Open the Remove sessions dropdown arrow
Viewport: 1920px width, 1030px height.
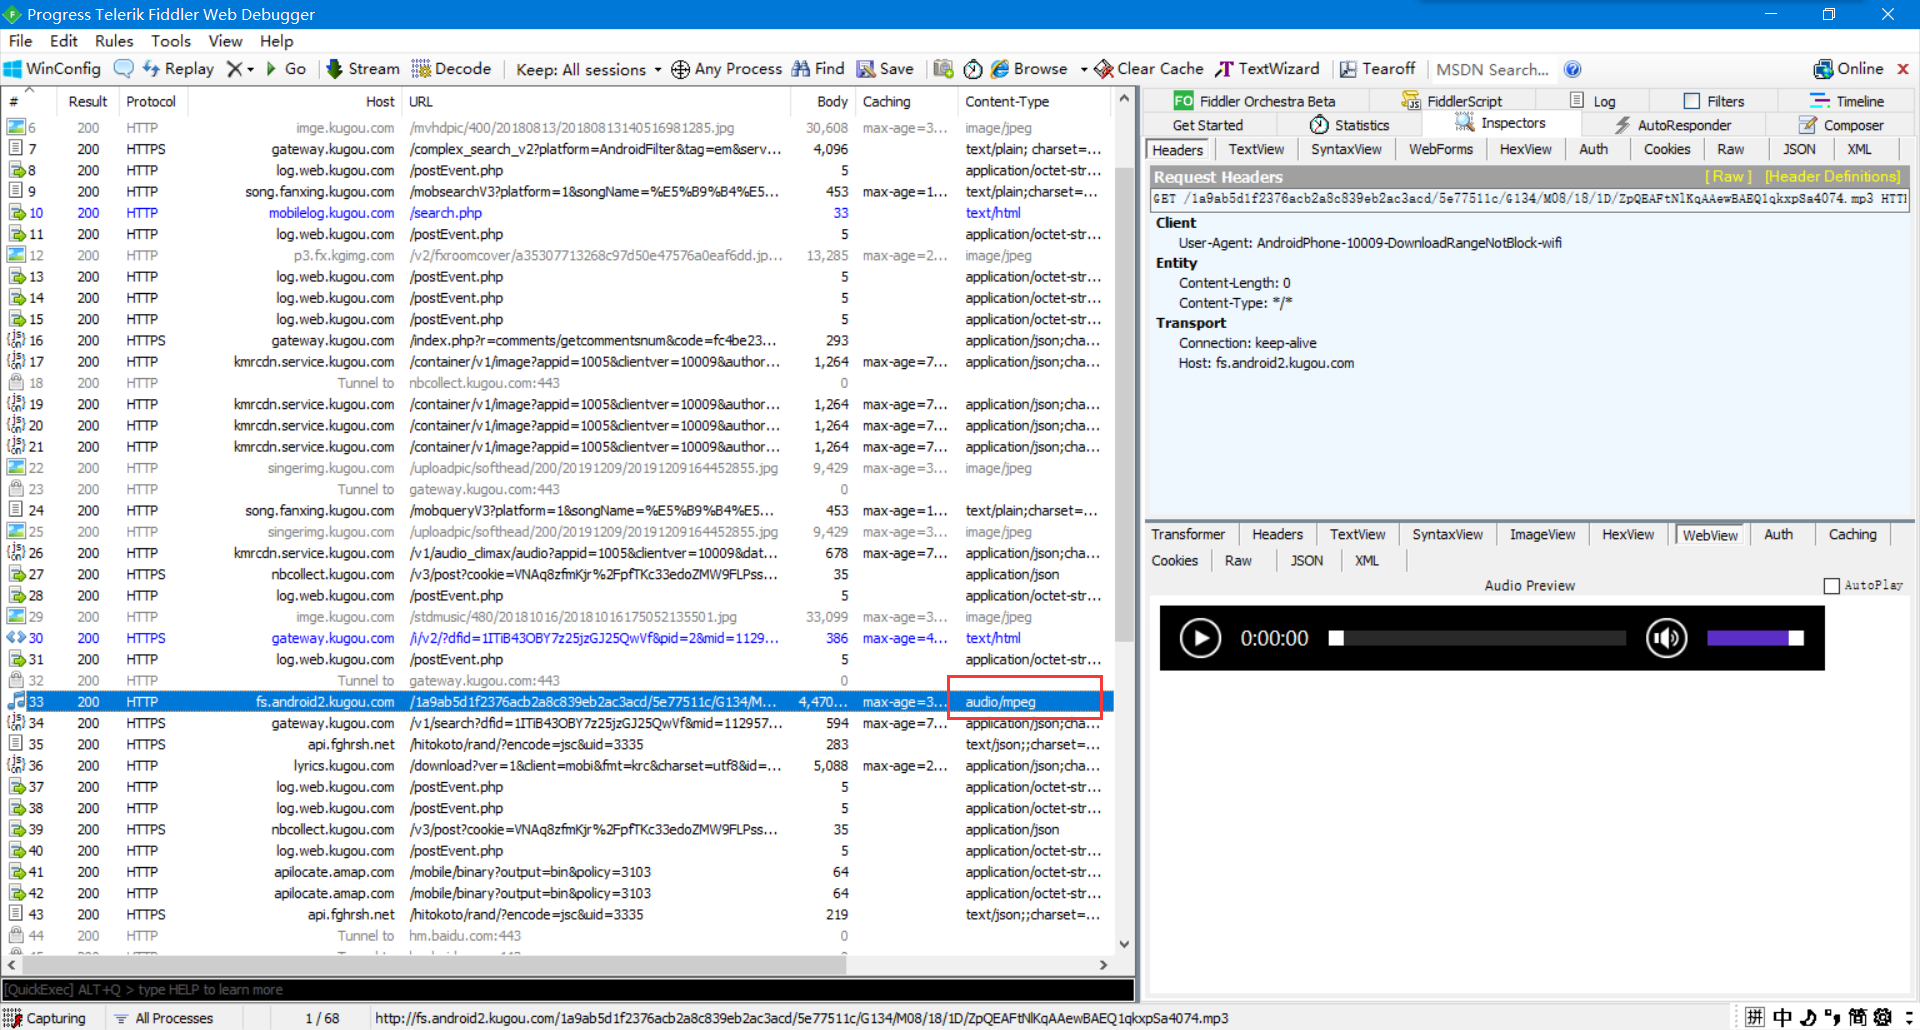250,69
